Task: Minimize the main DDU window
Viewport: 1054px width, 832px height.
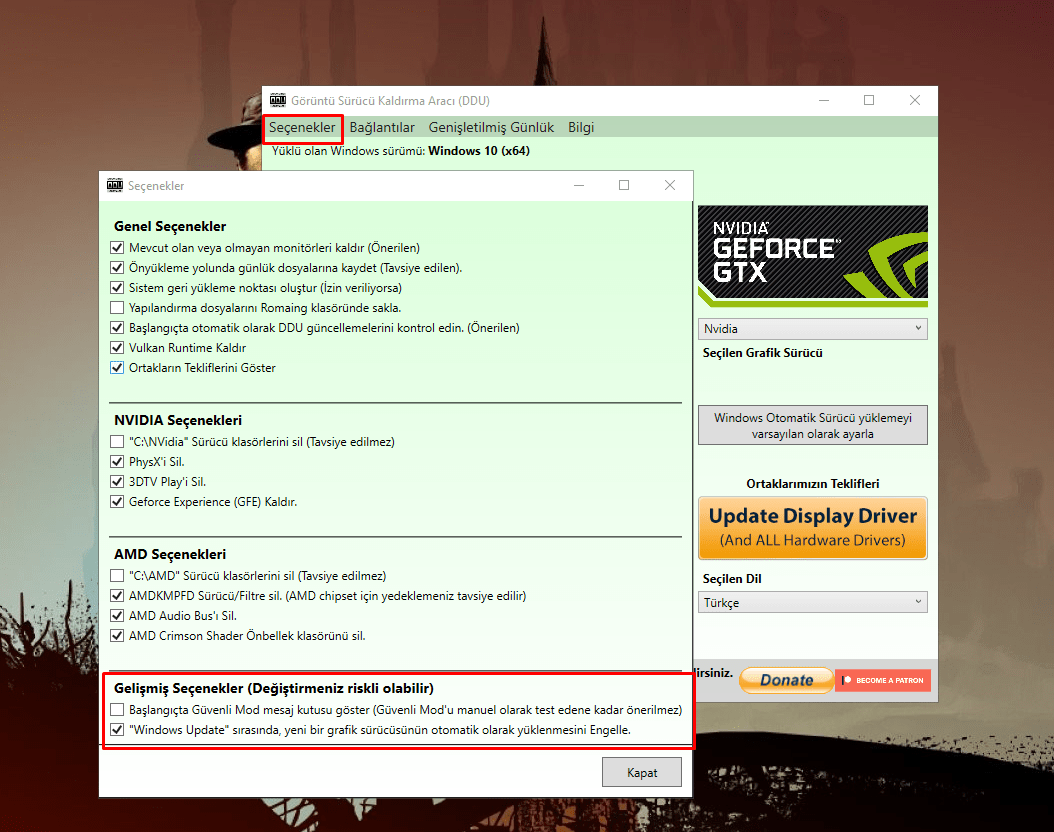Action: click(824, 100)
